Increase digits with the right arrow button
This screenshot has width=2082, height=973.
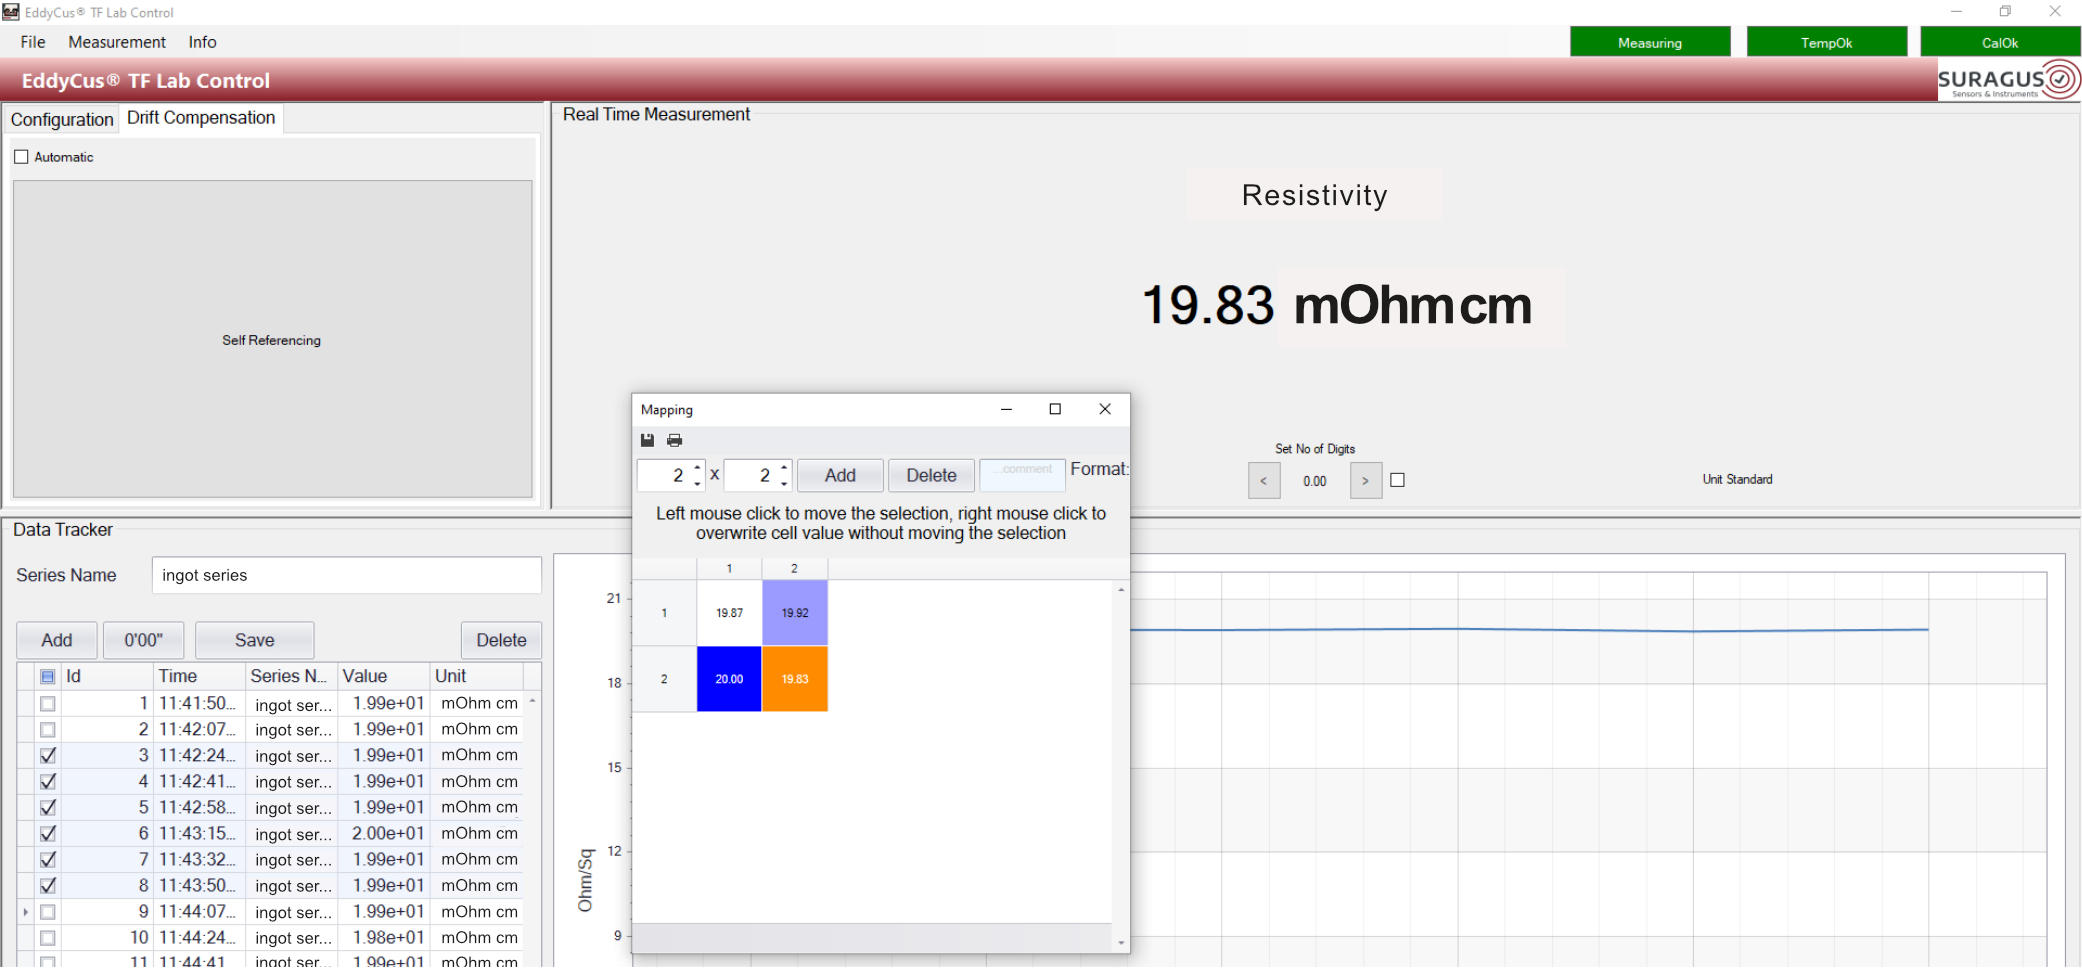pos(1365,481)
